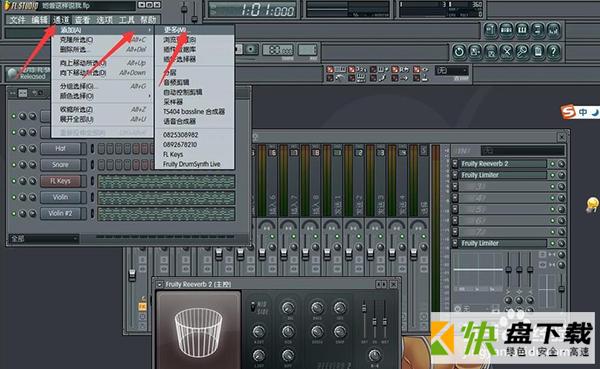Click the Snare channel button

(60, 165)
